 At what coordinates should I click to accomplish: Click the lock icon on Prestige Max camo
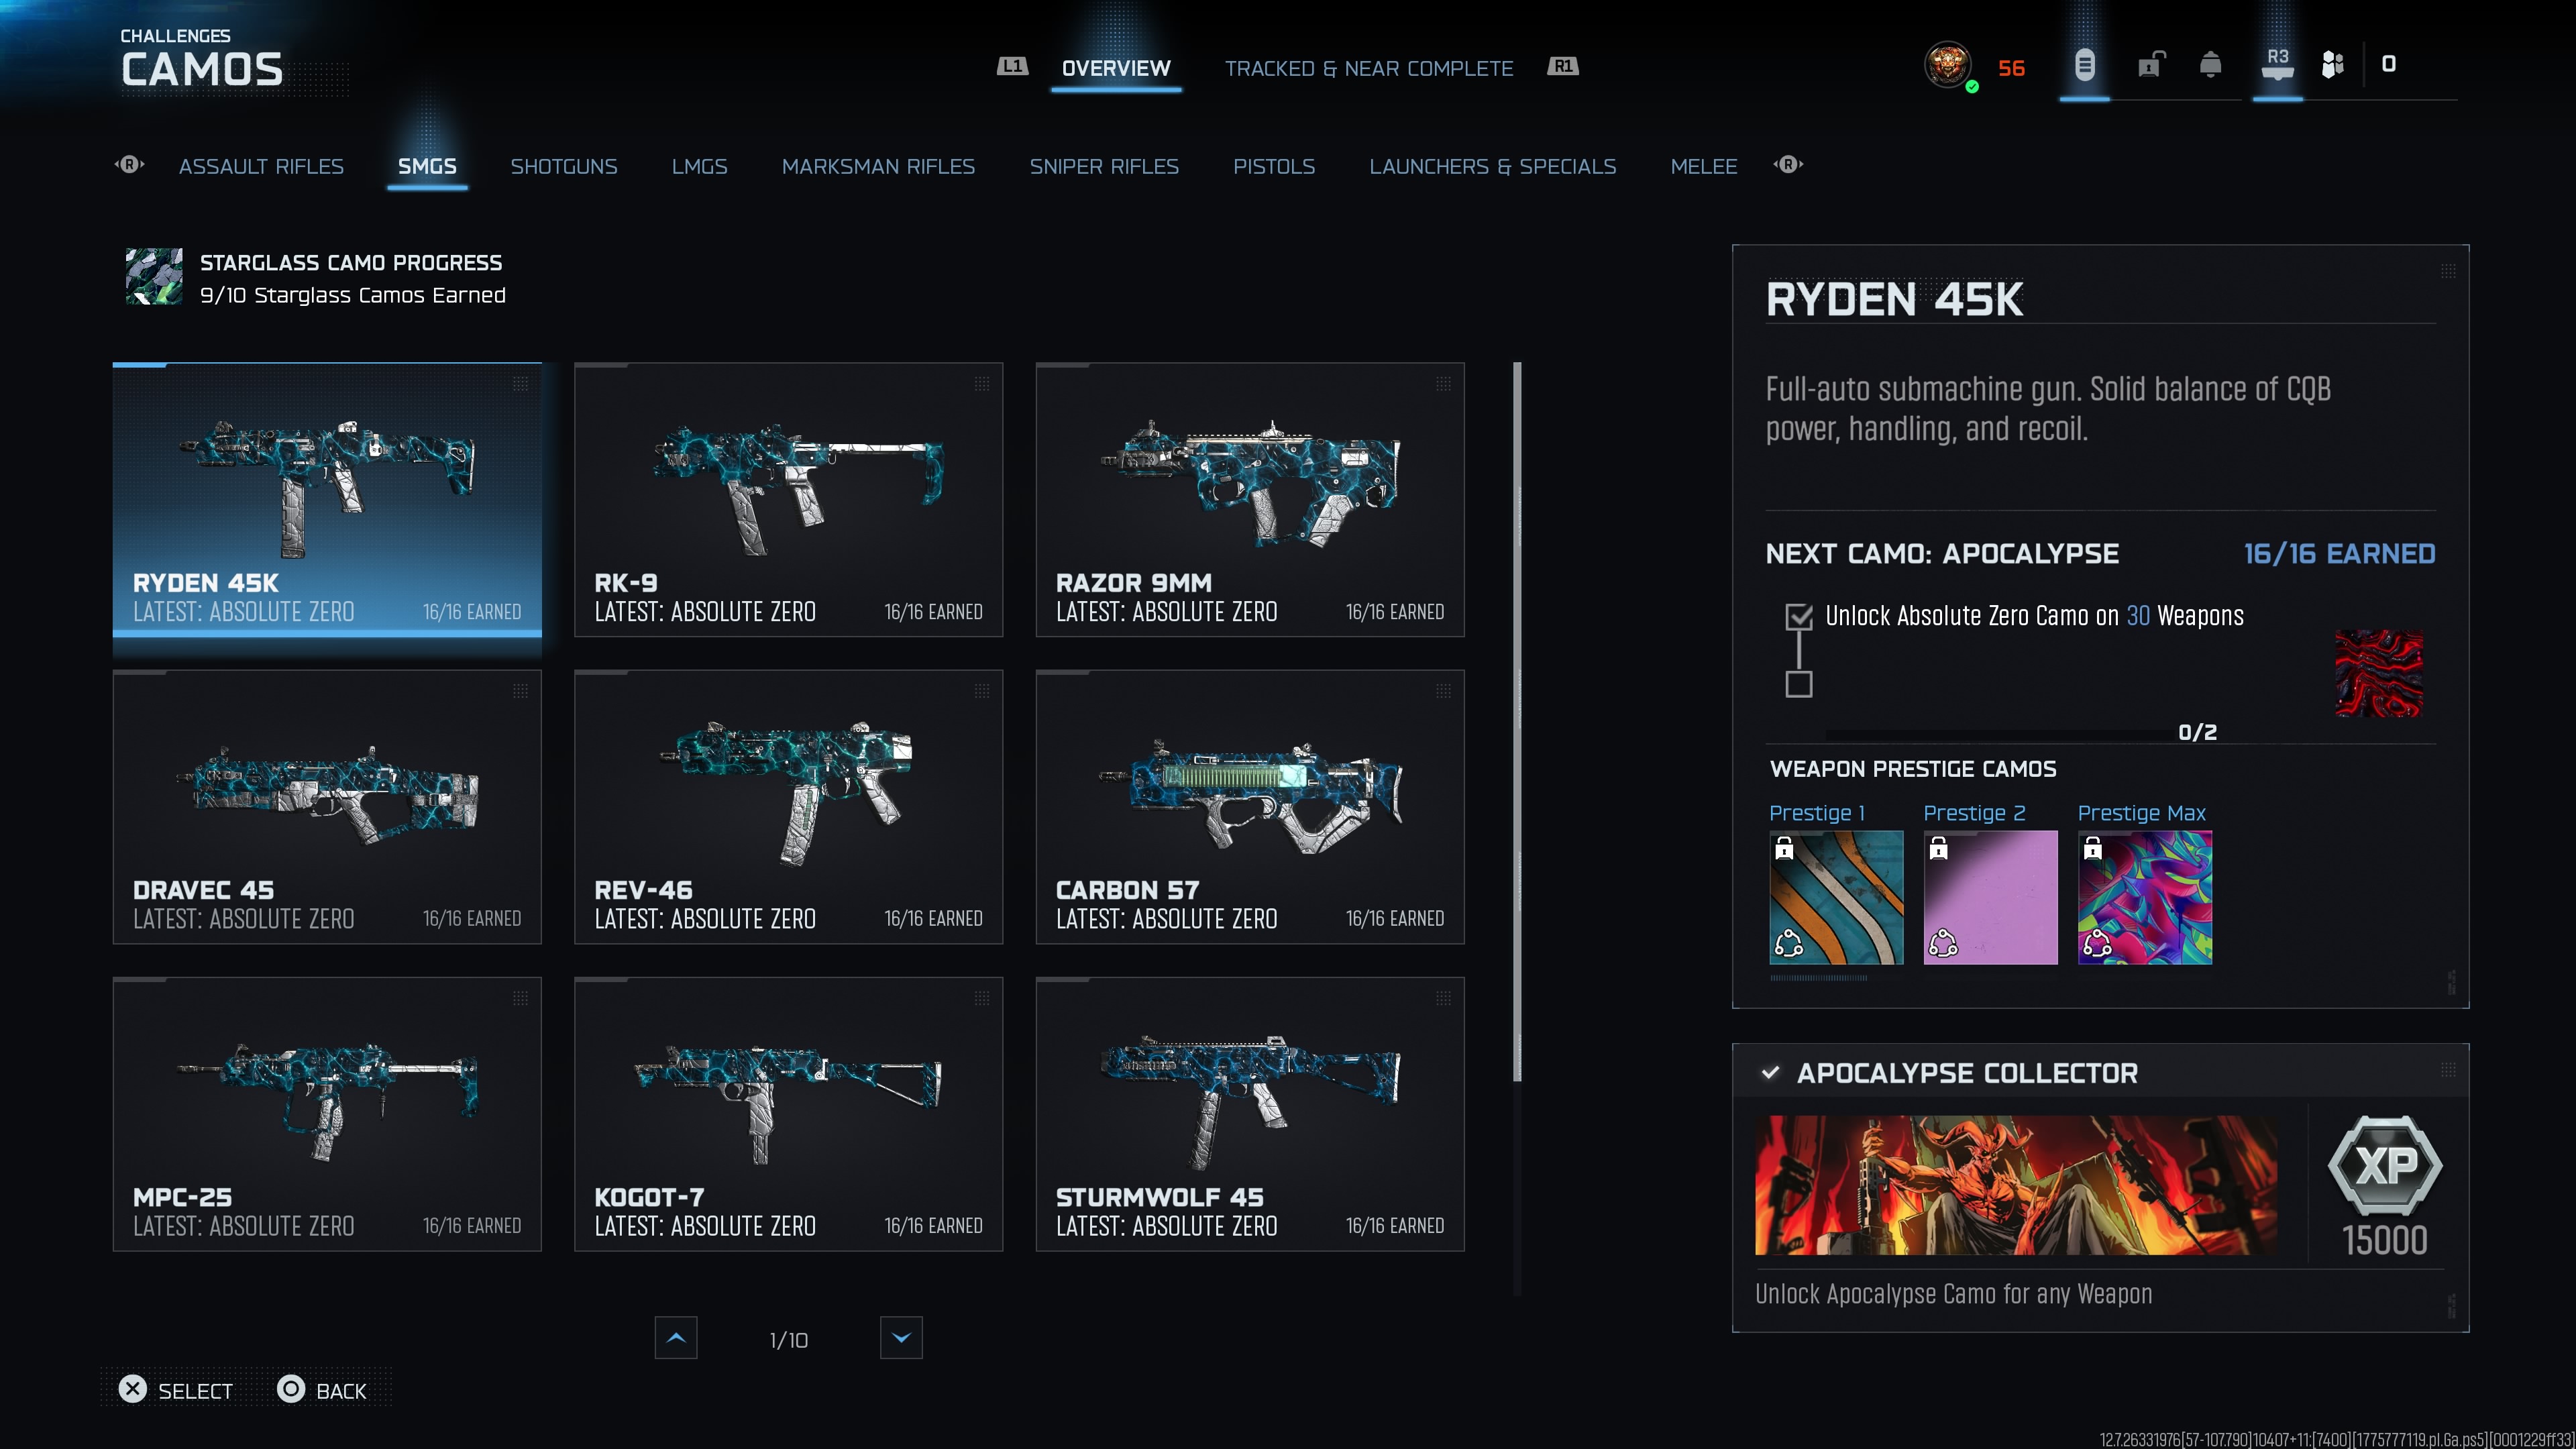click(2092, 849)
